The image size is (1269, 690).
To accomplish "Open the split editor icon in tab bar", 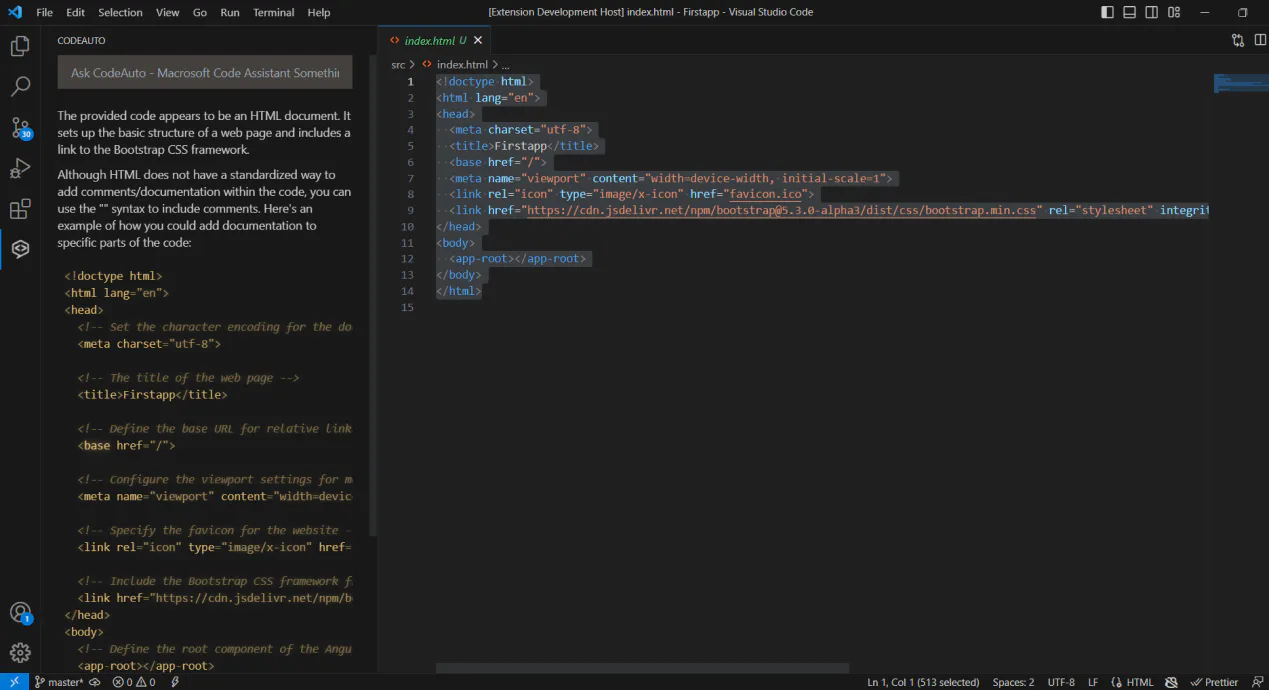I will tap(1260, 40).
